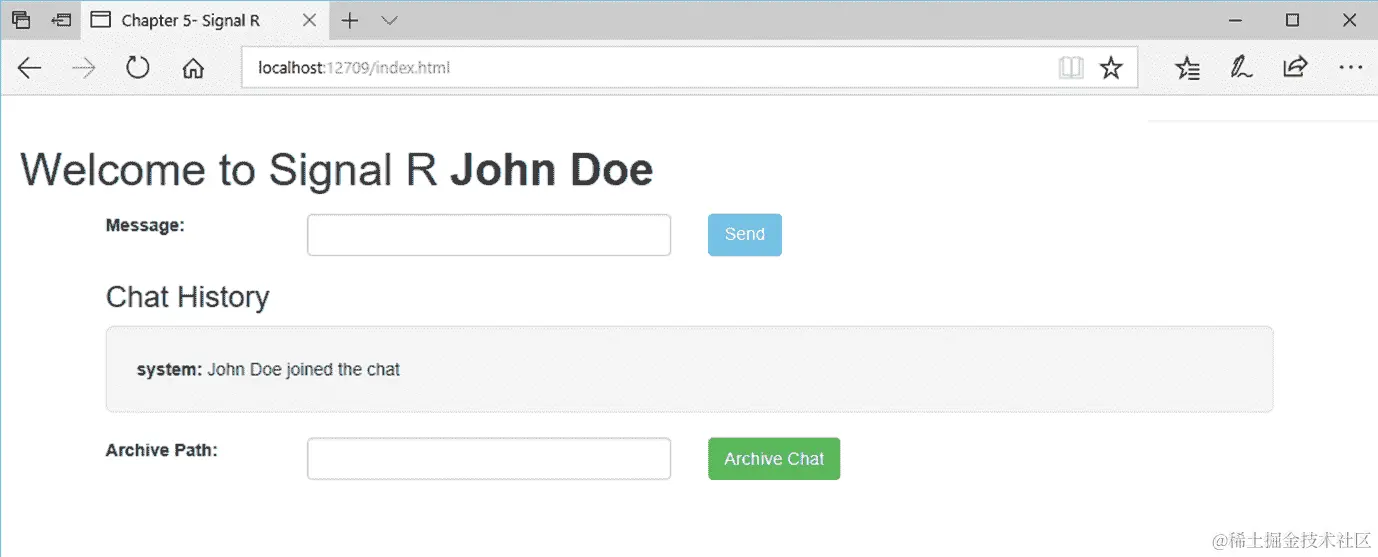
Task: Open the Add notes pen icon
Action: (1242, 68)
